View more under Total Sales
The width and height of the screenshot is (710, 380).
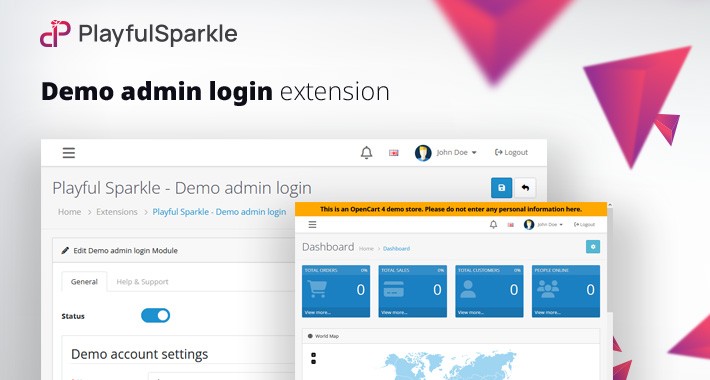pos(394,313)
